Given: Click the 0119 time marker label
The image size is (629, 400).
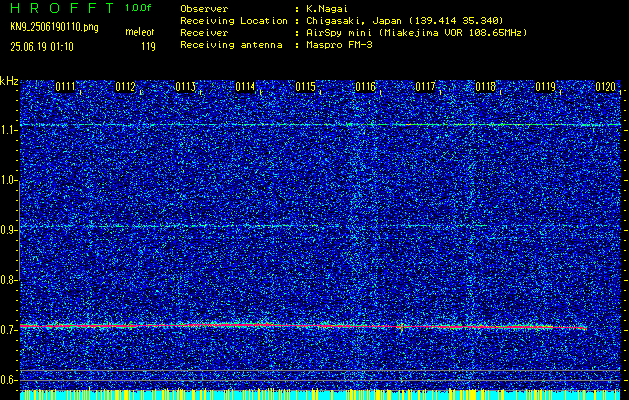Looking at the screenshot, I should (x=546, y=87).
